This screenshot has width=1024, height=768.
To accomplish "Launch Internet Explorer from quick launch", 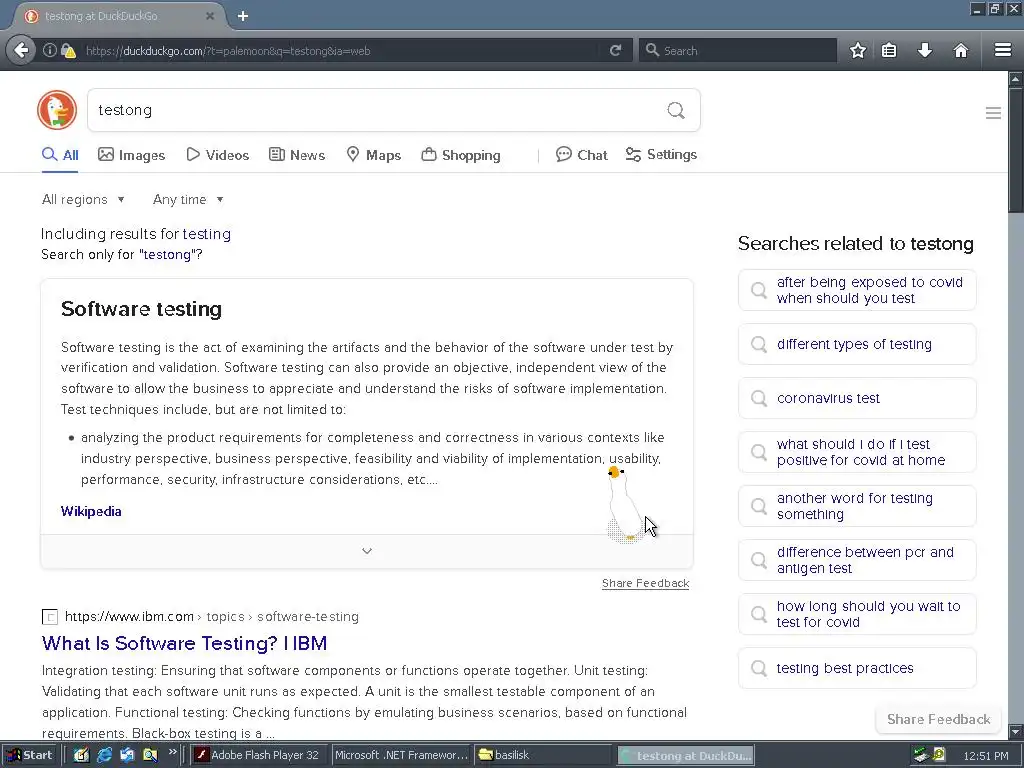I will tap(104, 755).
